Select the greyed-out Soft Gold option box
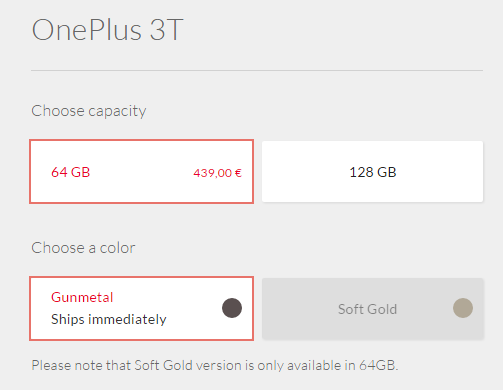This screenshot has height=390, width=503. [372, 309]
